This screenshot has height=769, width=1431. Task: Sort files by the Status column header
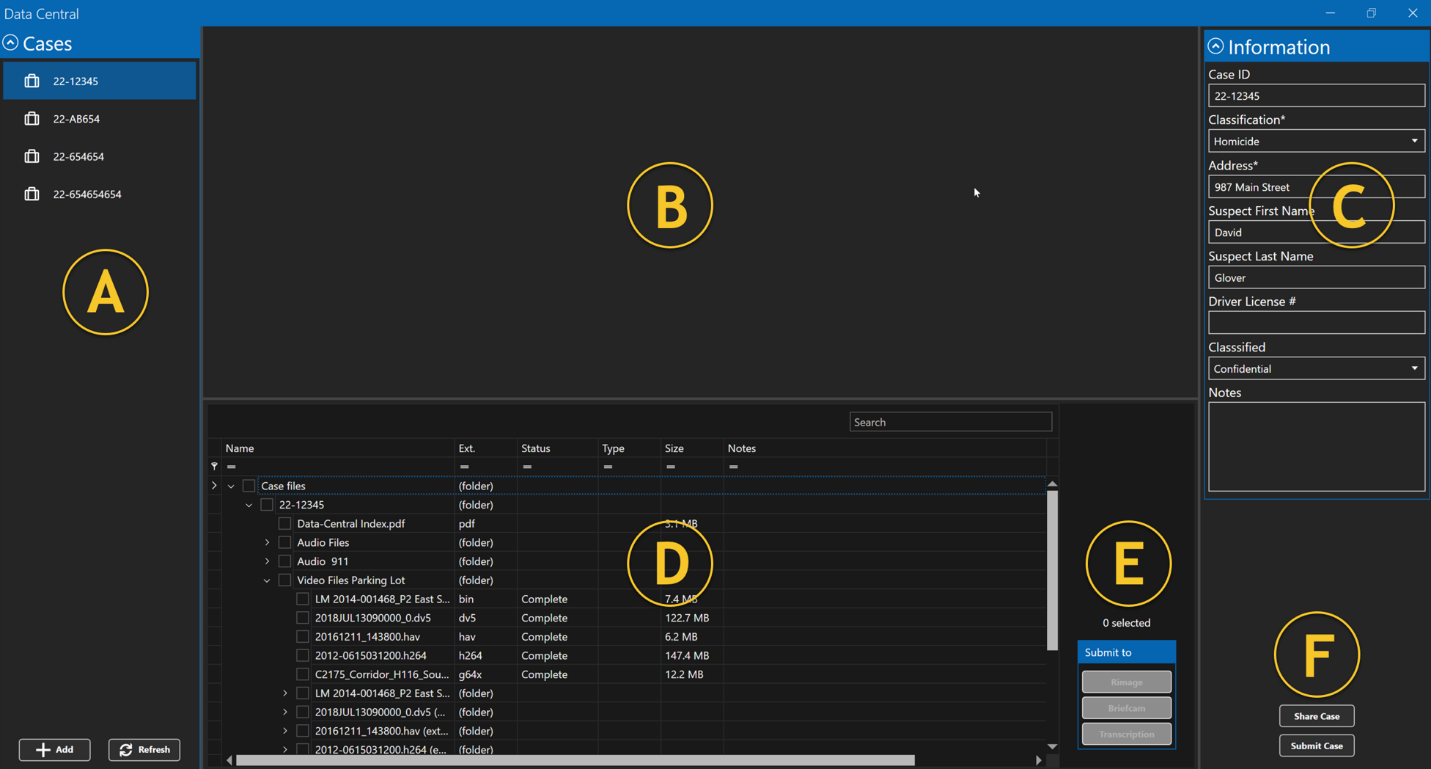557,449
